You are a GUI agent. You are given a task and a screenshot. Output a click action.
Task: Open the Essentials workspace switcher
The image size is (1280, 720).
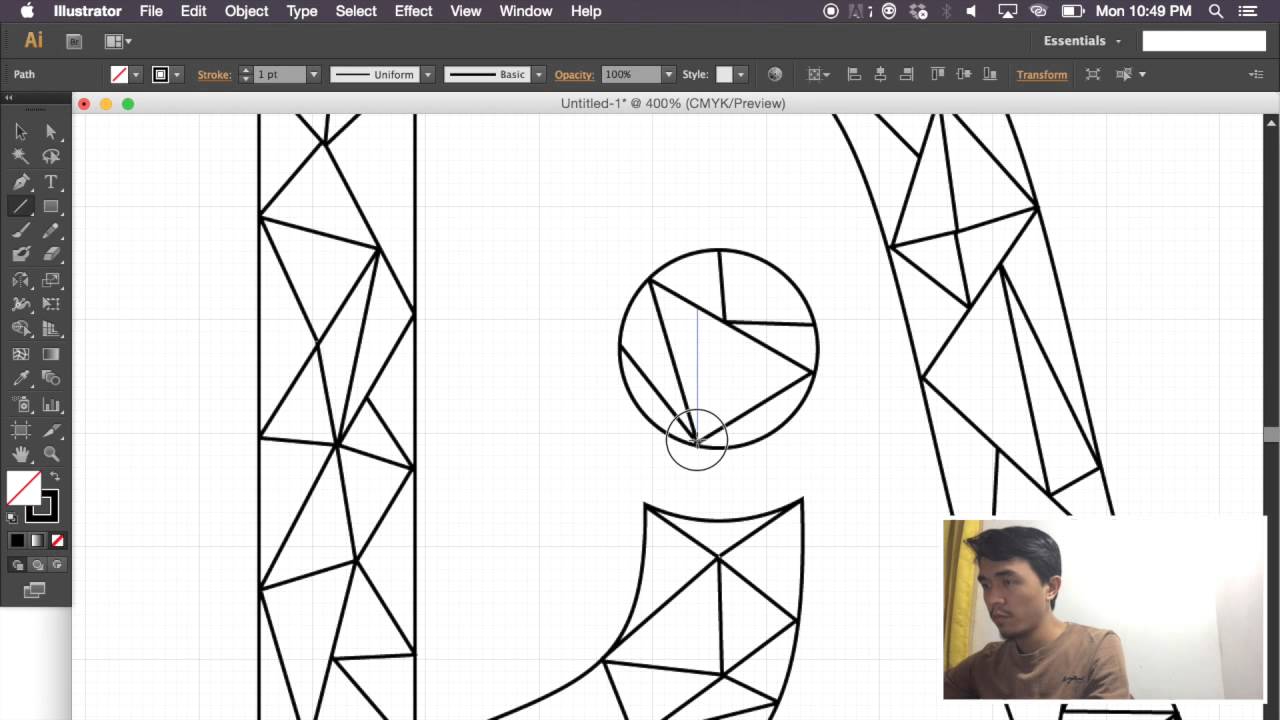(1082, 41)
